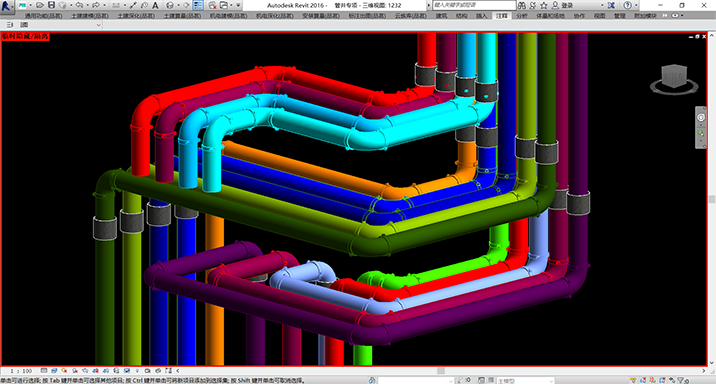Open the 机电建模(品茗) ribbon tab

pyautogui.click(x=228, y=16)
